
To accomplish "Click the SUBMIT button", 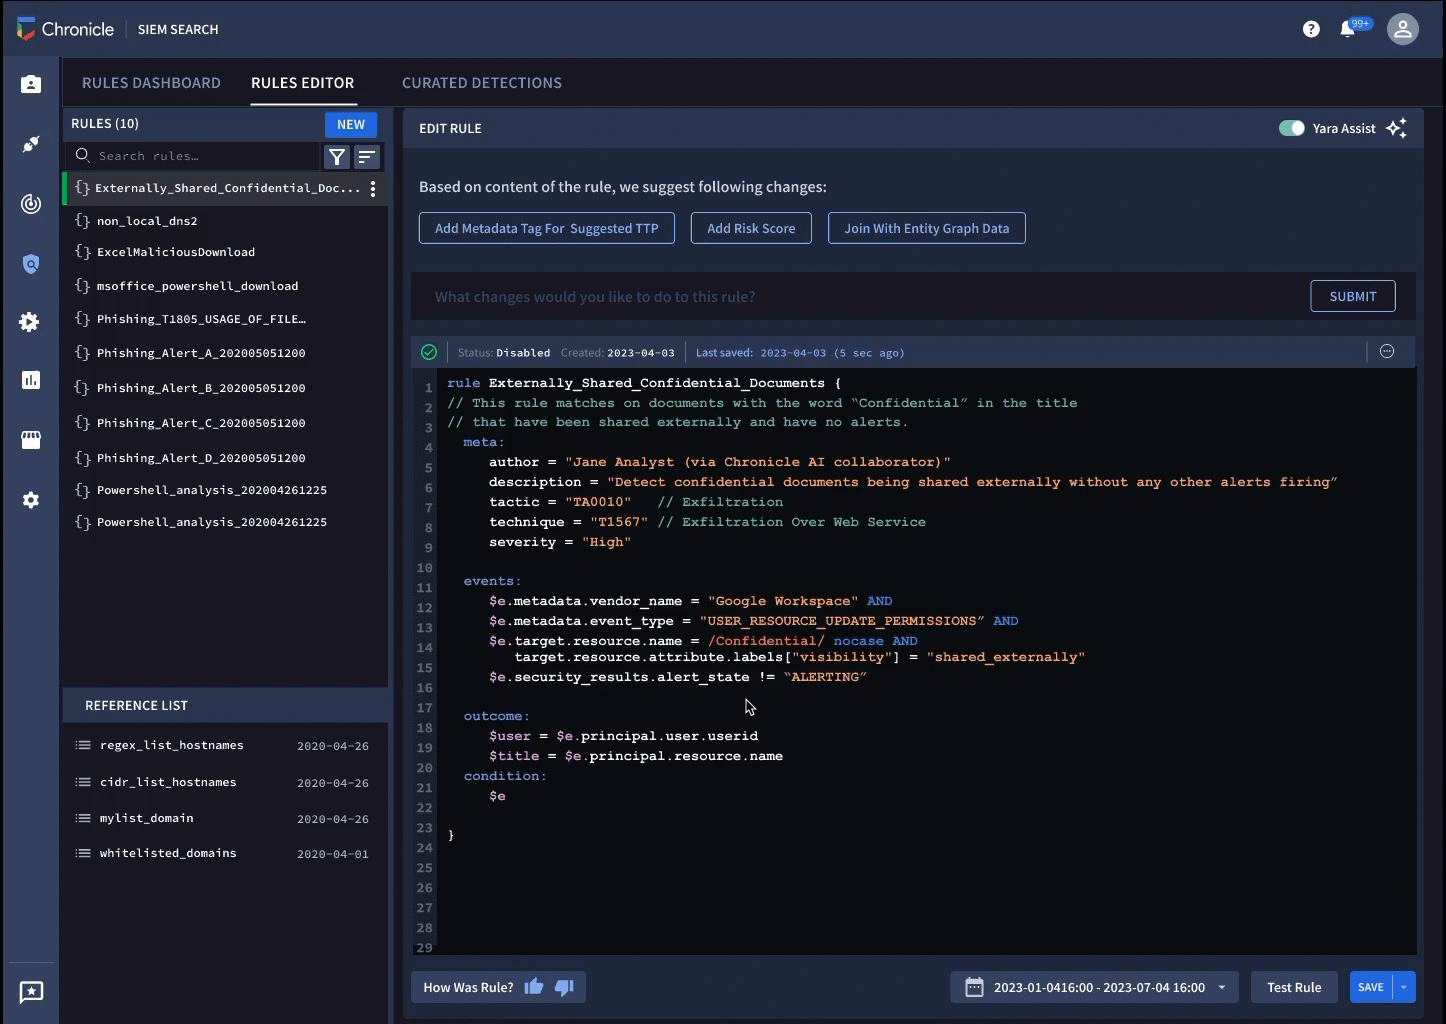I will (x=1353, y=296).
